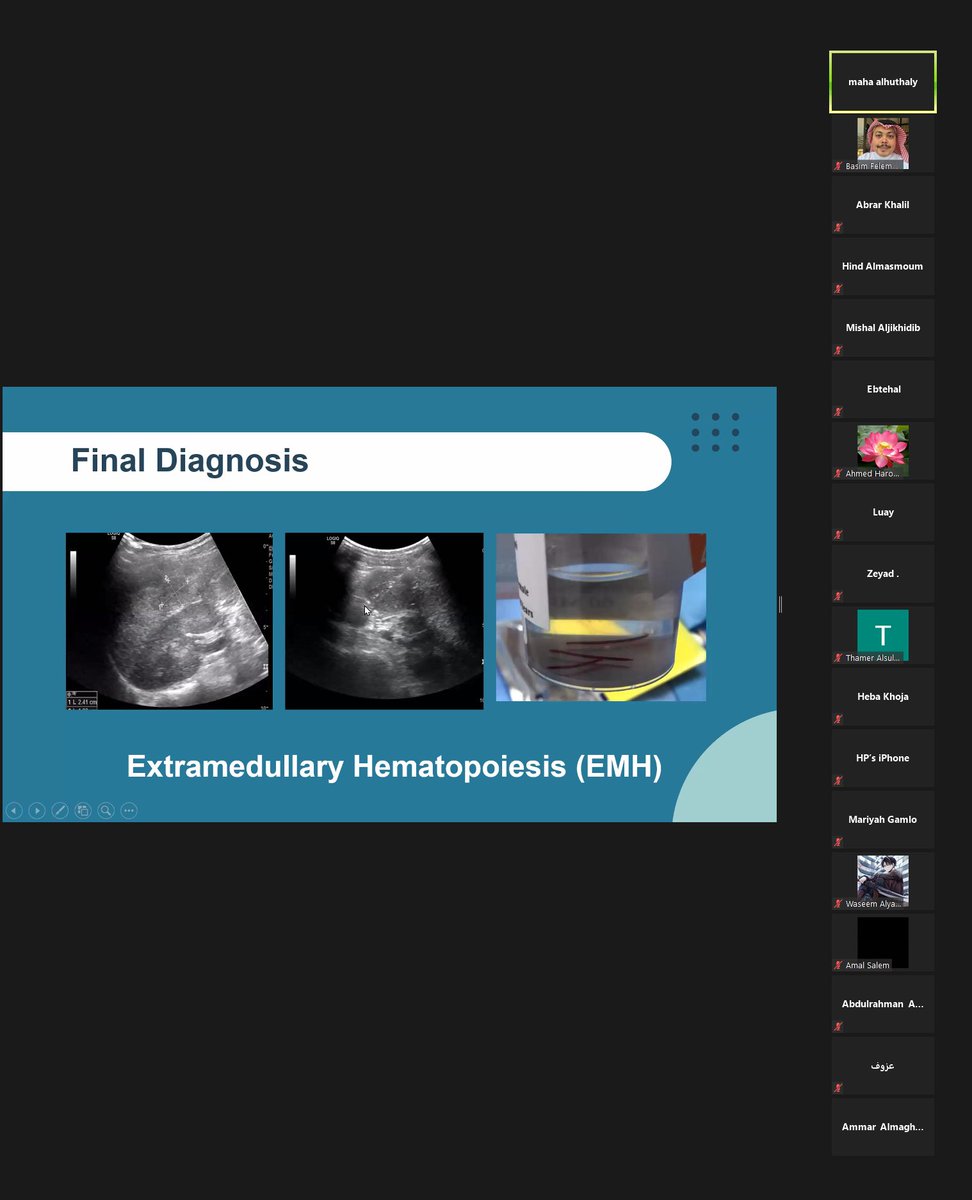Click HP's iPhone participant tile

tap(883, 758)
